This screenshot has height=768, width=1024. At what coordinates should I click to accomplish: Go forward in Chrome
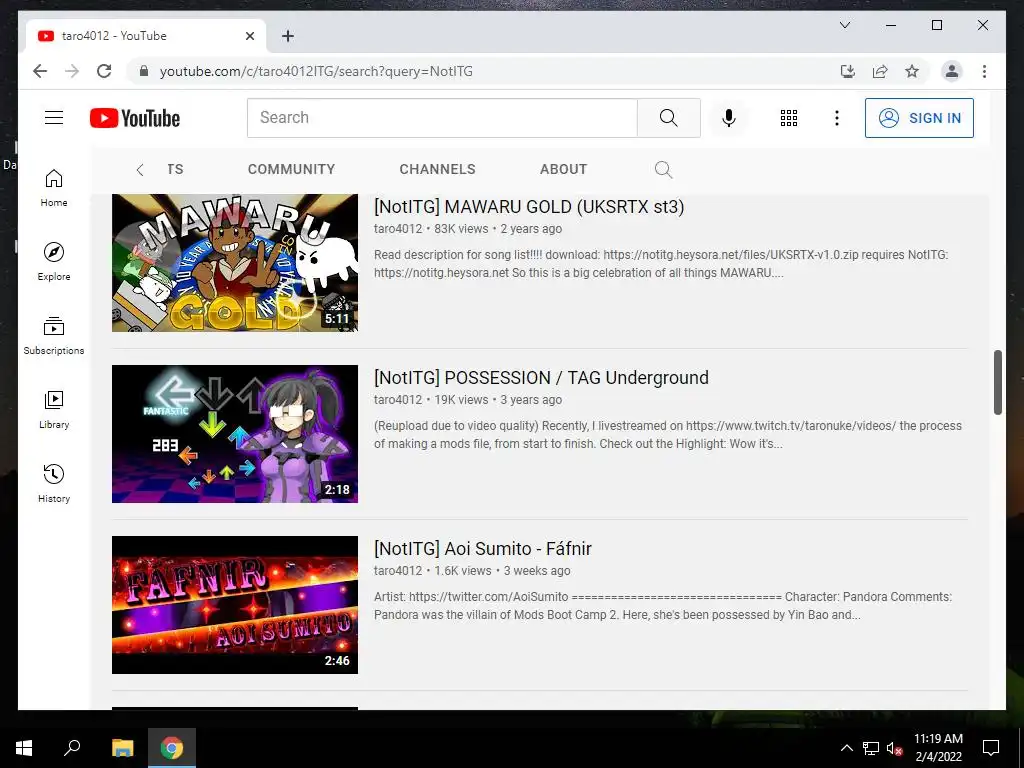(72, 71)
